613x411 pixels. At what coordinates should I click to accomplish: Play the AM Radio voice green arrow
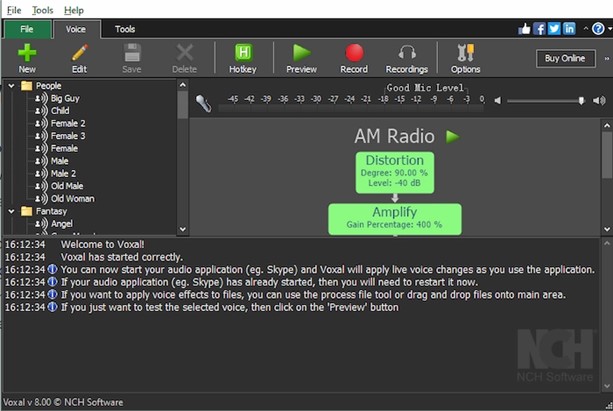point(452,136)
